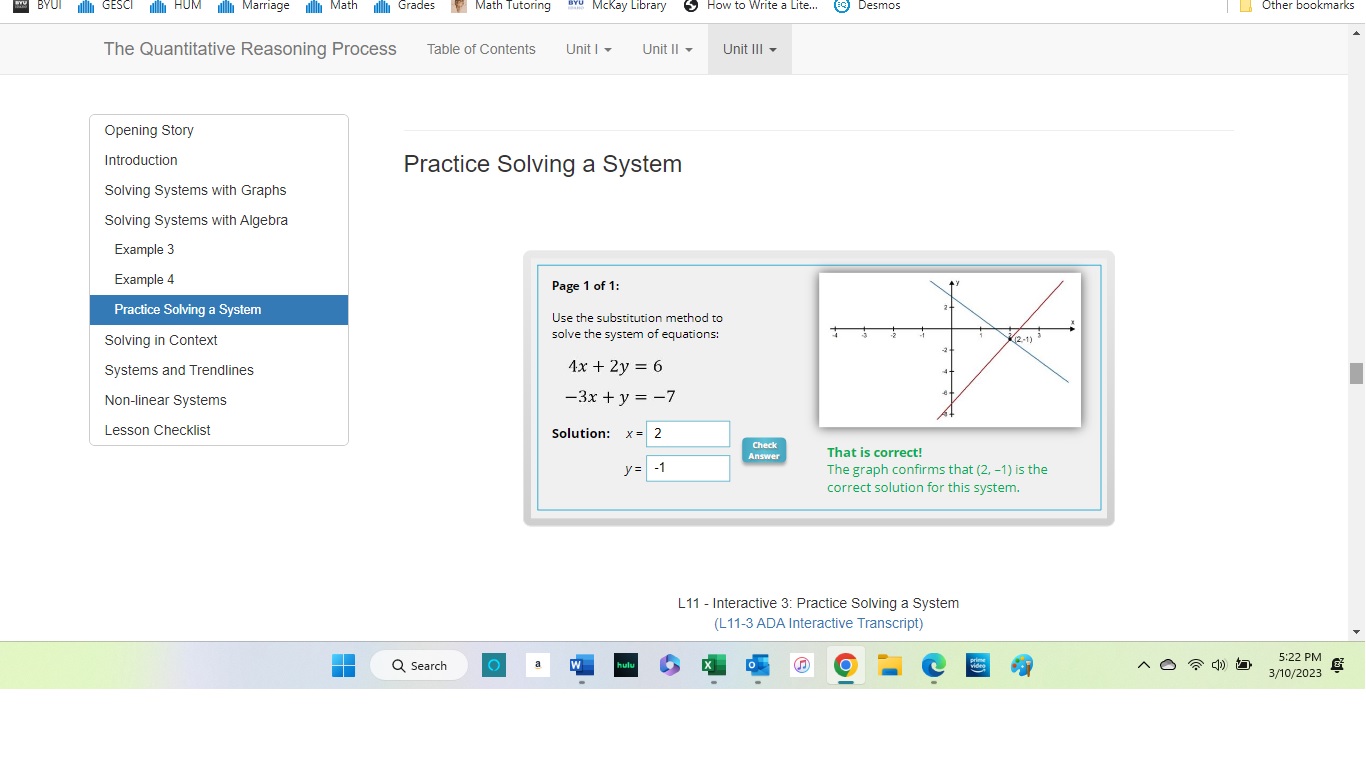Show hidden system tray icons
Image resolution: width=1366 pixels, height=768 pixels.
(1144, 666)
